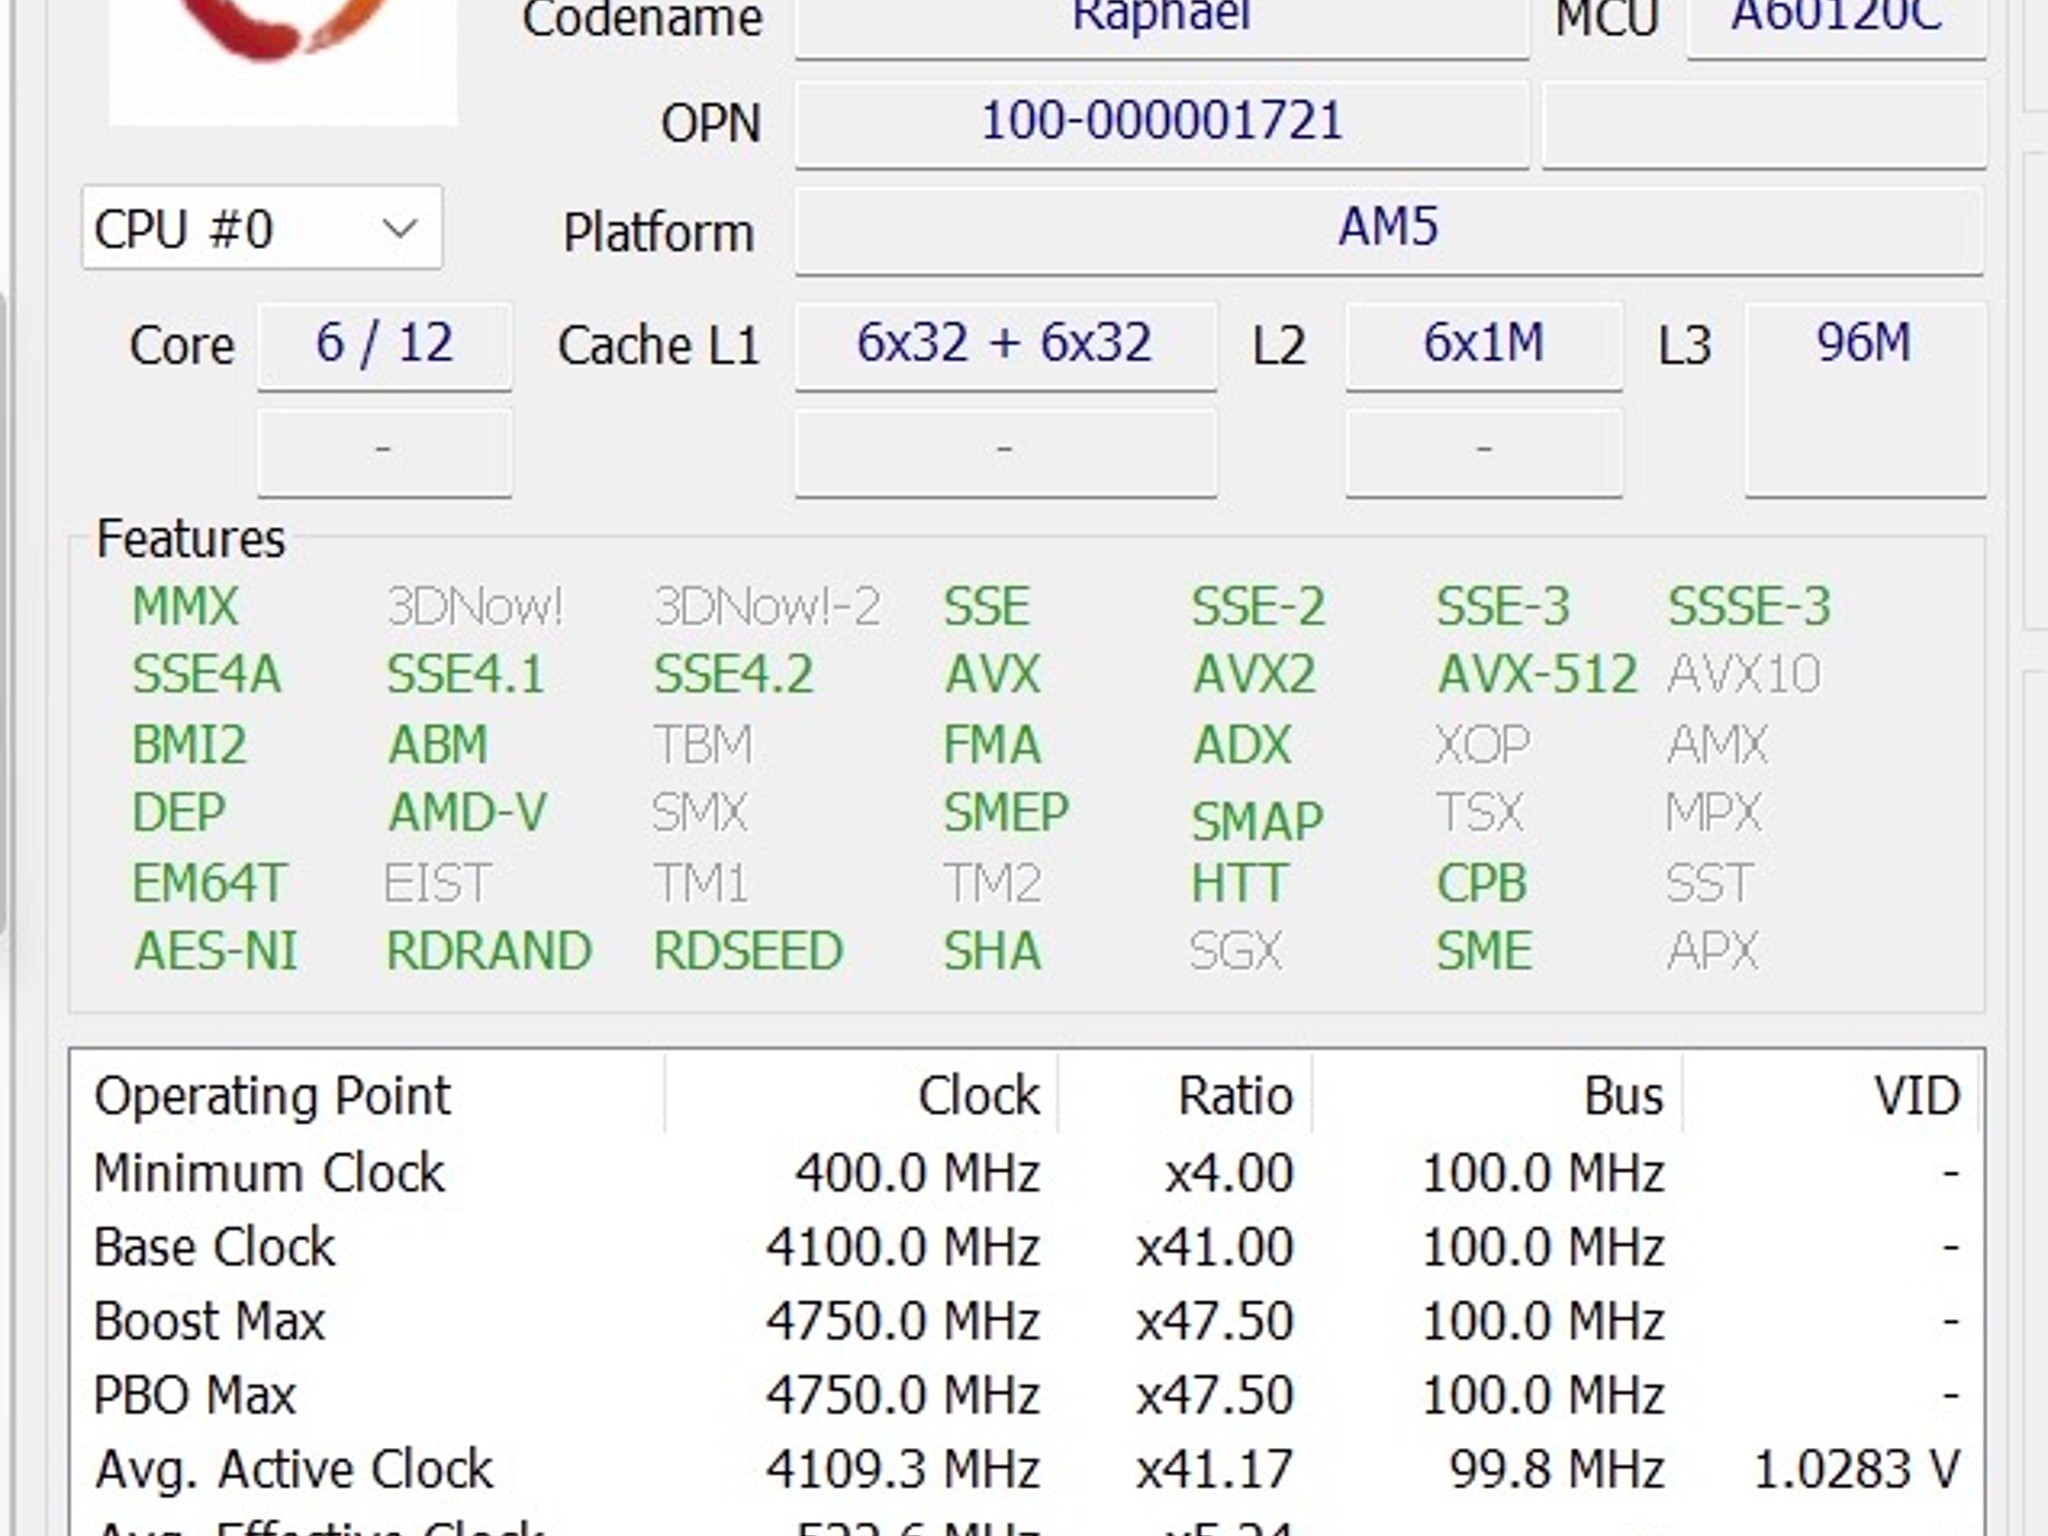Click the HTT feature label
Screen dimensions: 2048x1536
pyautogui.click(x=1239, y=883)
